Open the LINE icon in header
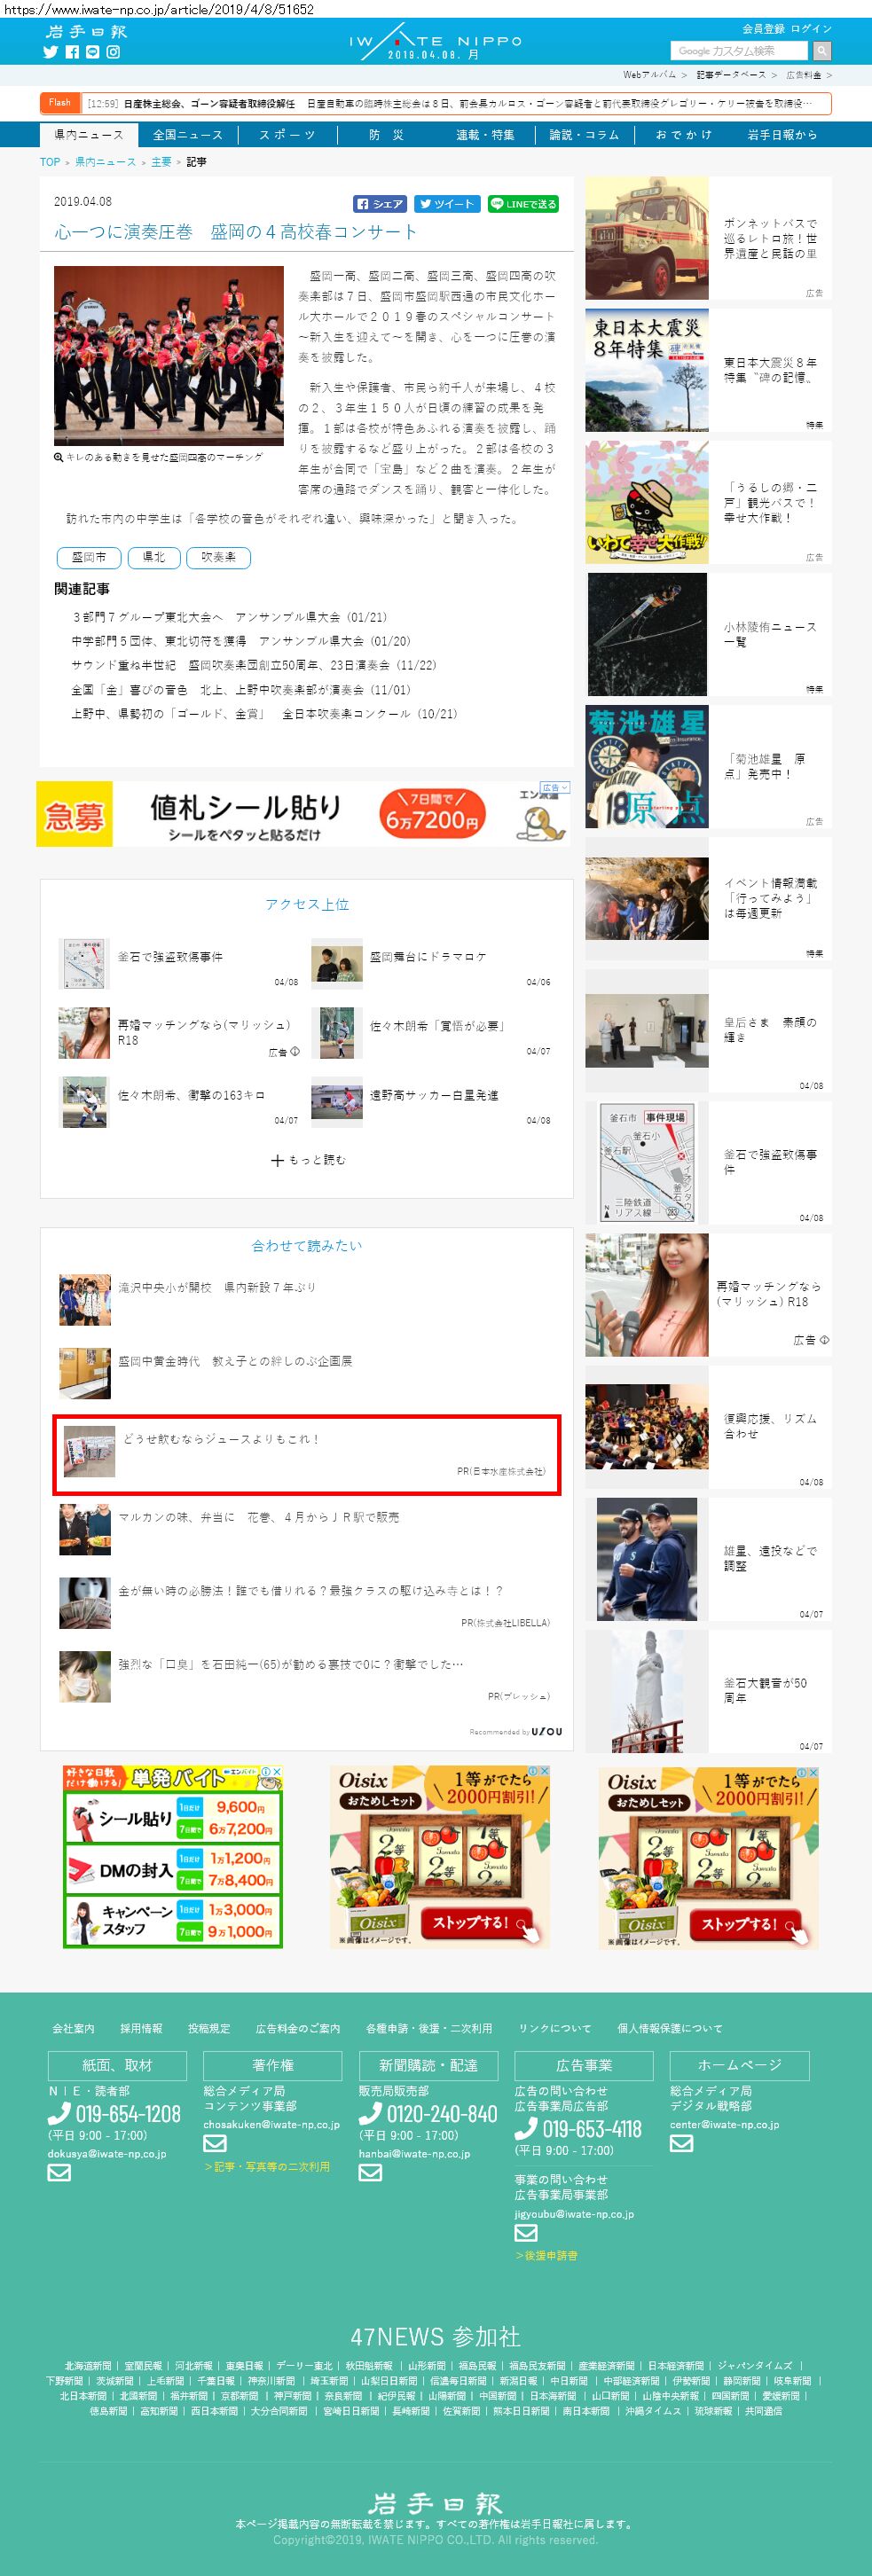872x2576 pixels. [93, 52]
